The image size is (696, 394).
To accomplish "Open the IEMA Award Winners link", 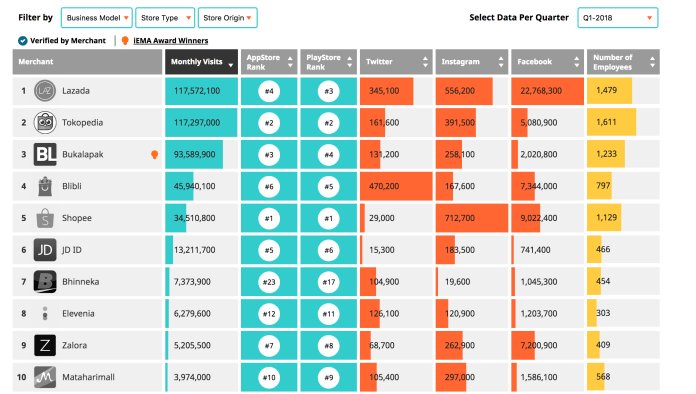I will click(170, 41).
